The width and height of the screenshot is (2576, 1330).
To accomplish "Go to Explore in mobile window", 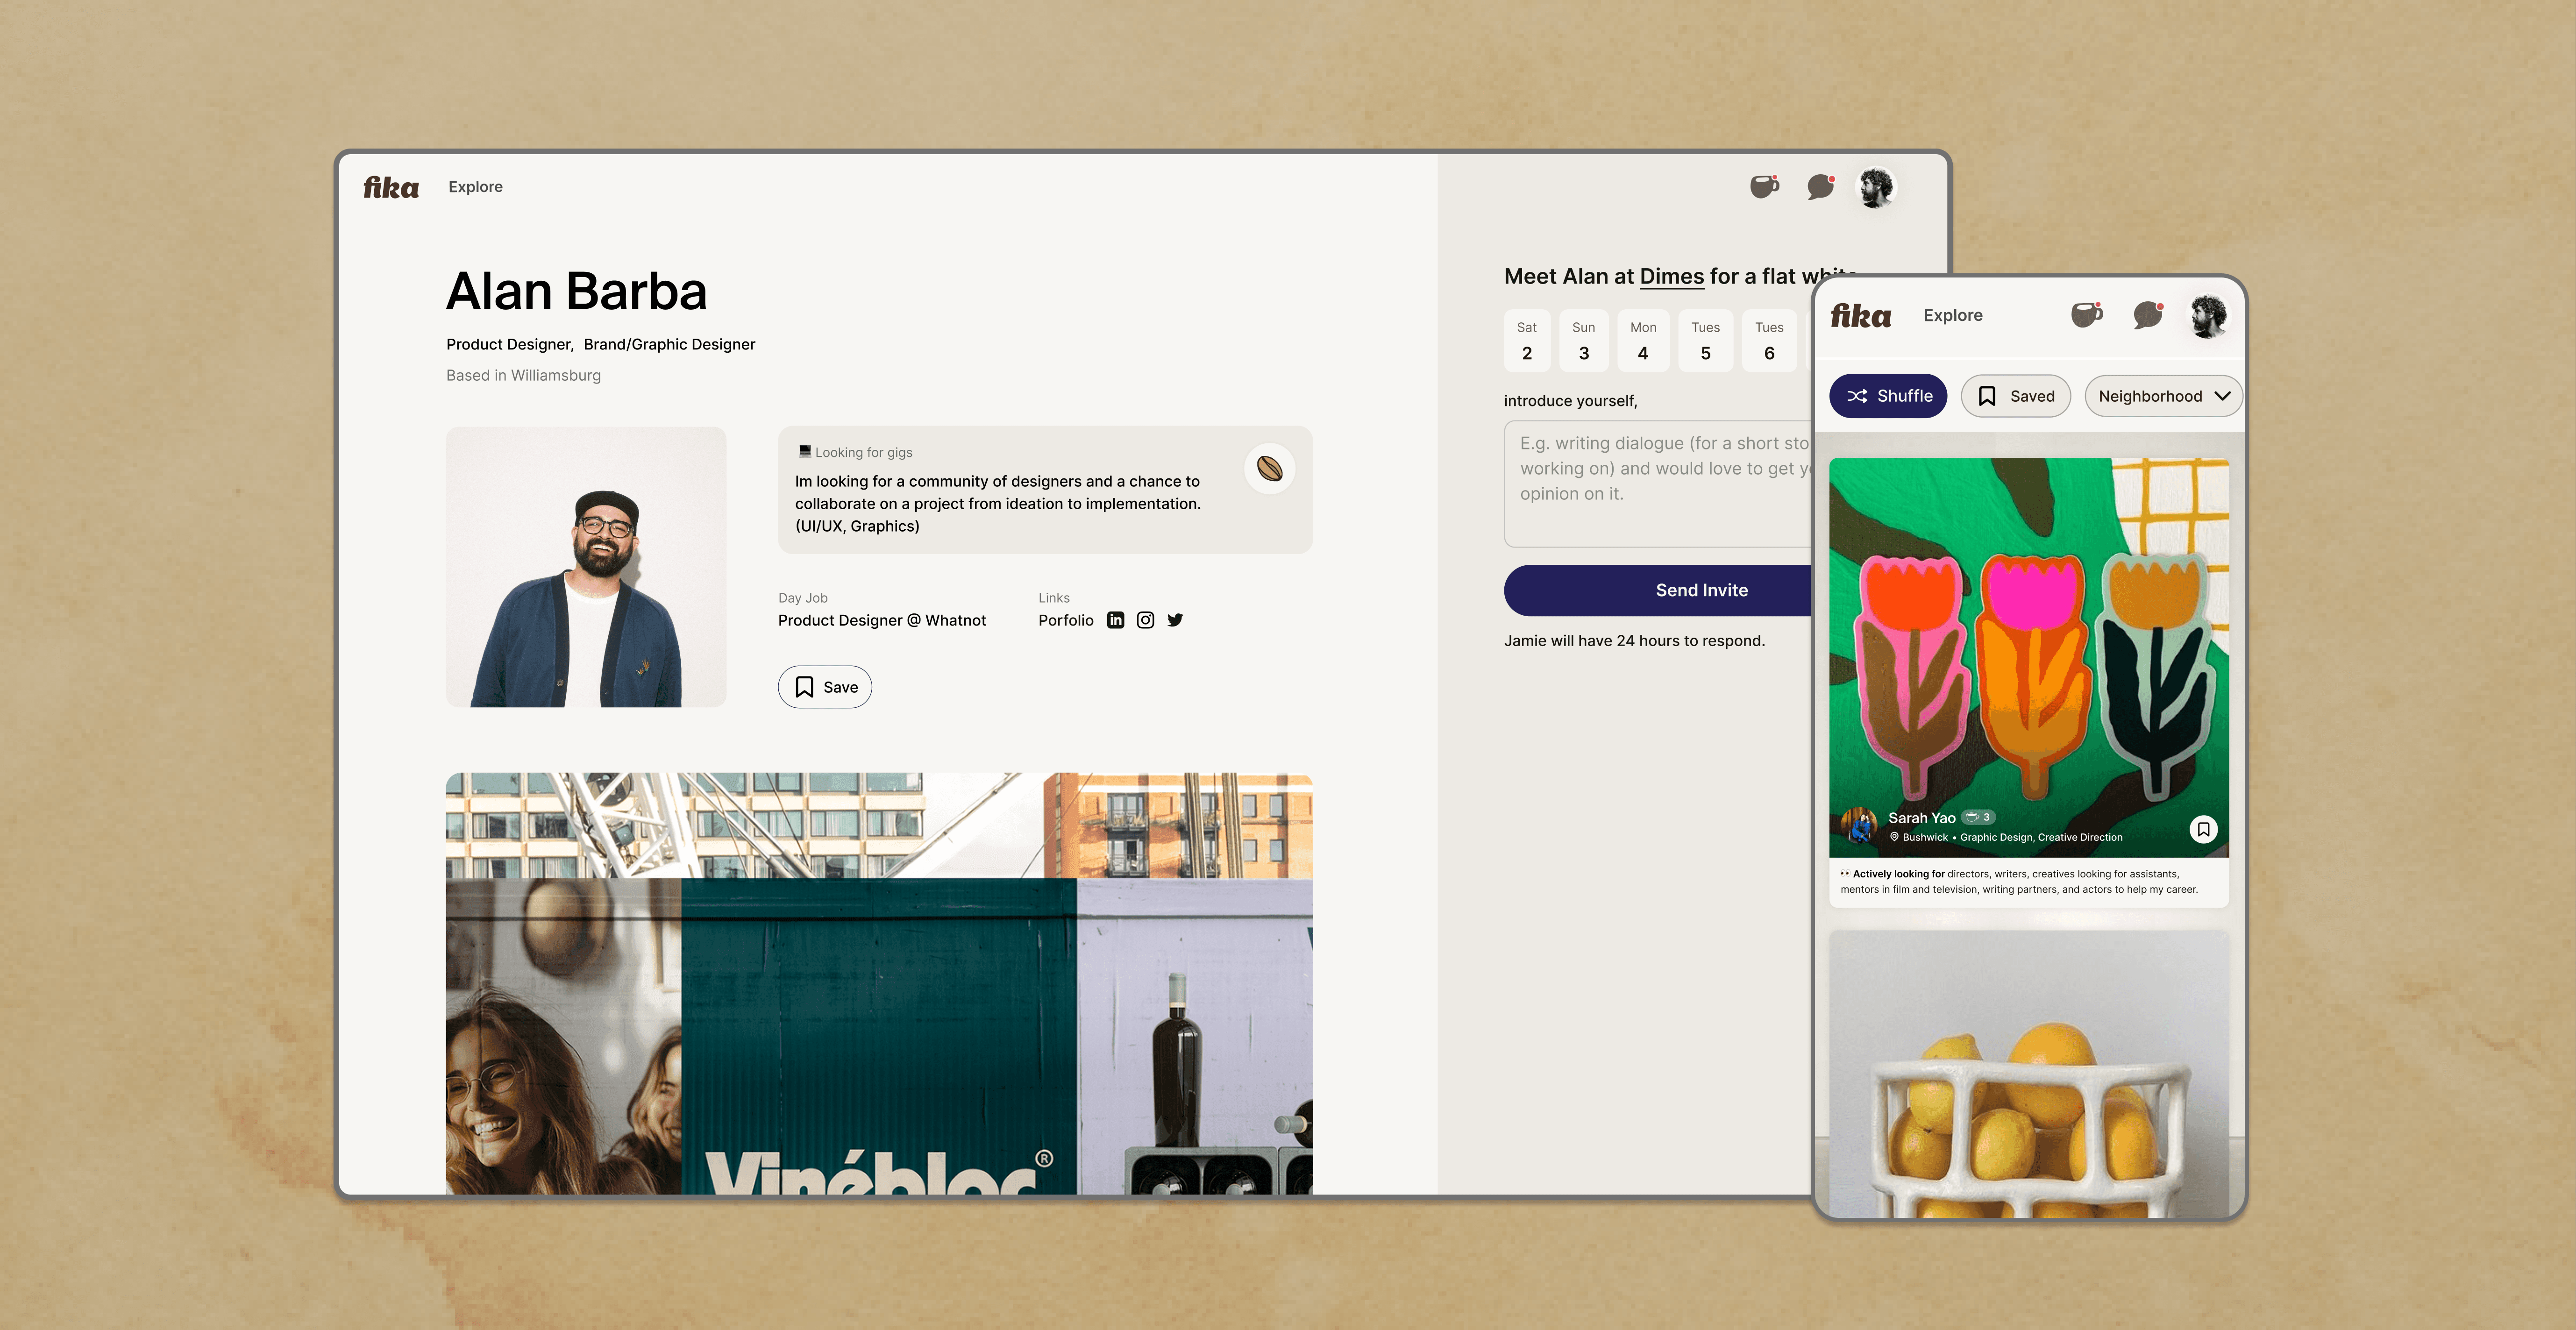I will click(x=1953, y=315).
